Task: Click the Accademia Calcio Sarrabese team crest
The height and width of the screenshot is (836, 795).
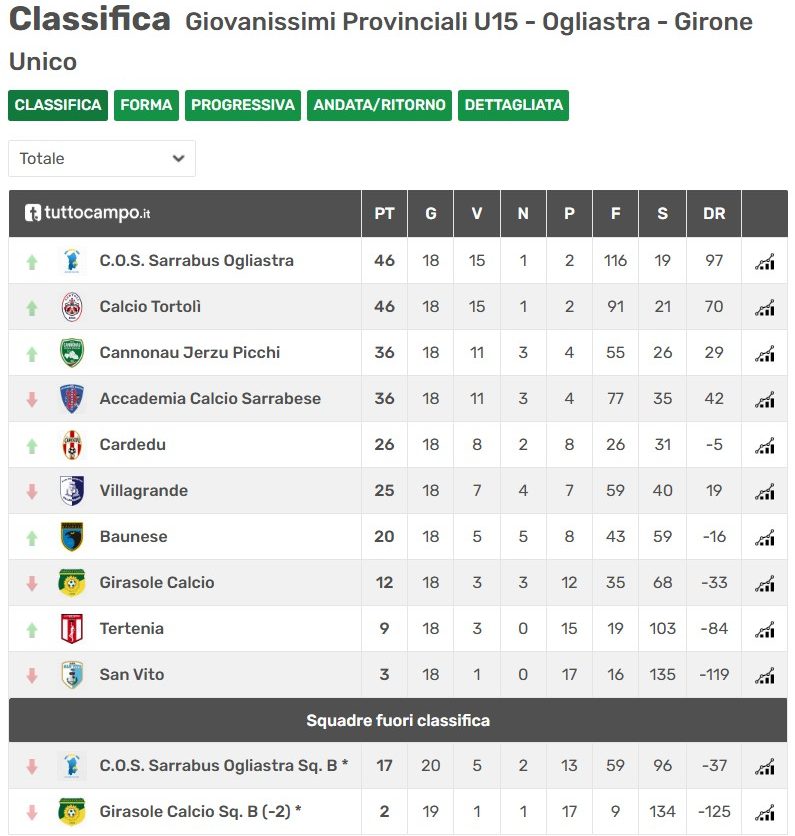Action: tap(71, 398)
